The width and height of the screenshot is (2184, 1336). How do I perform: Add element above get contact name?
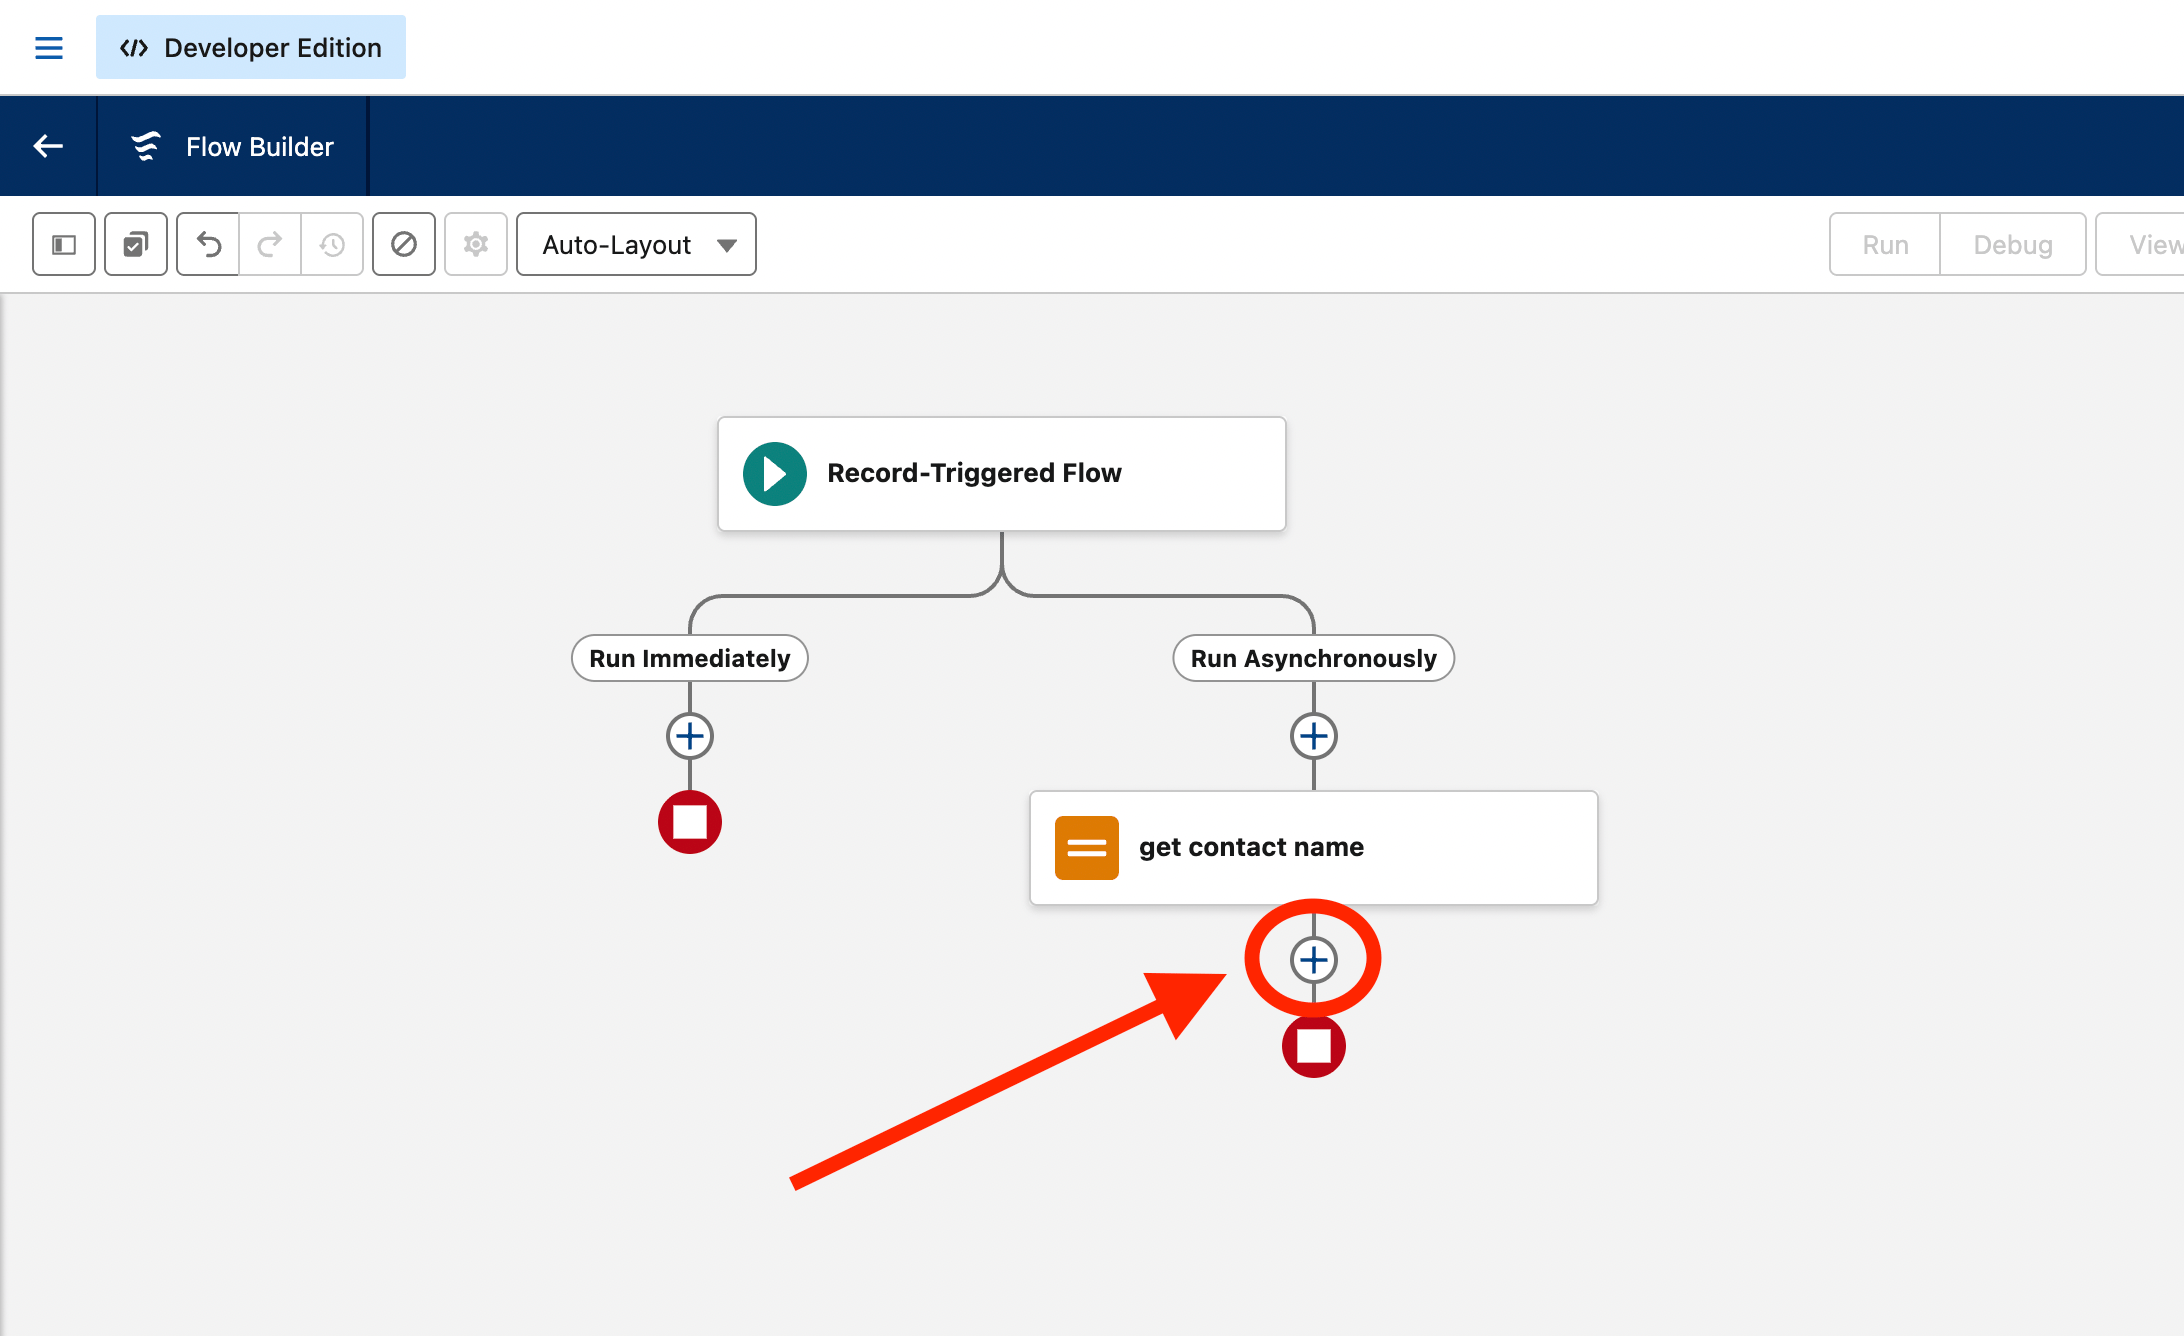pyautogui.click(x=1314, y=736)
